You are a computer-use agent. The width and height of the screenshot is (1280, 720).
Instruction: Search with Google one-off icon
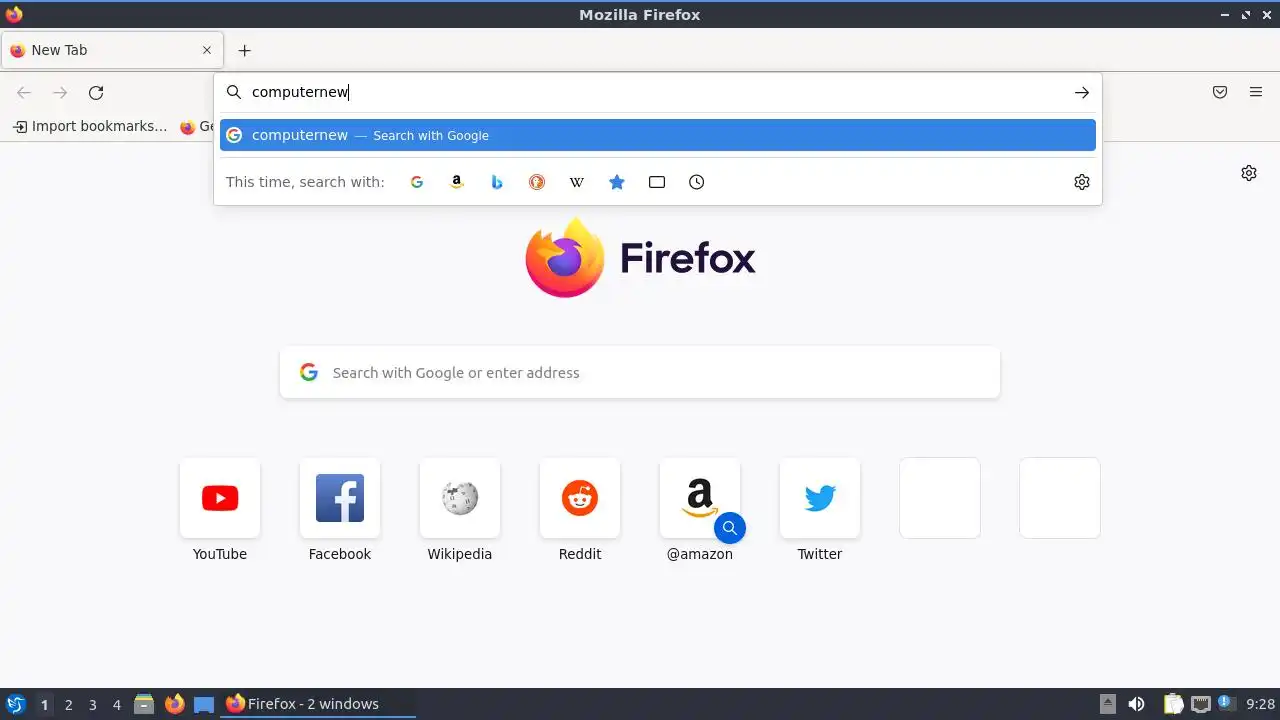point(417,182)
